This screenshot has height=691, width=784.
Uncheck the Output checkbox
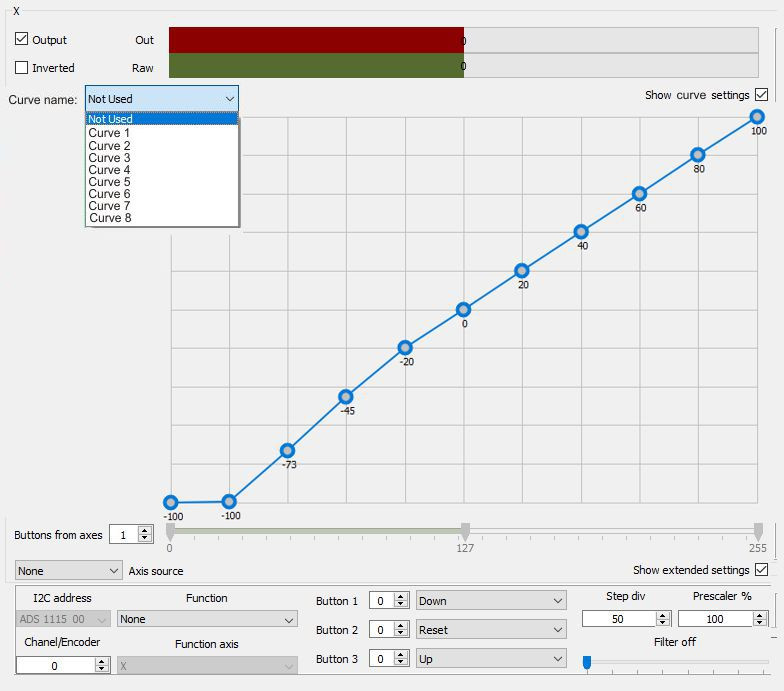pos(22,39)
